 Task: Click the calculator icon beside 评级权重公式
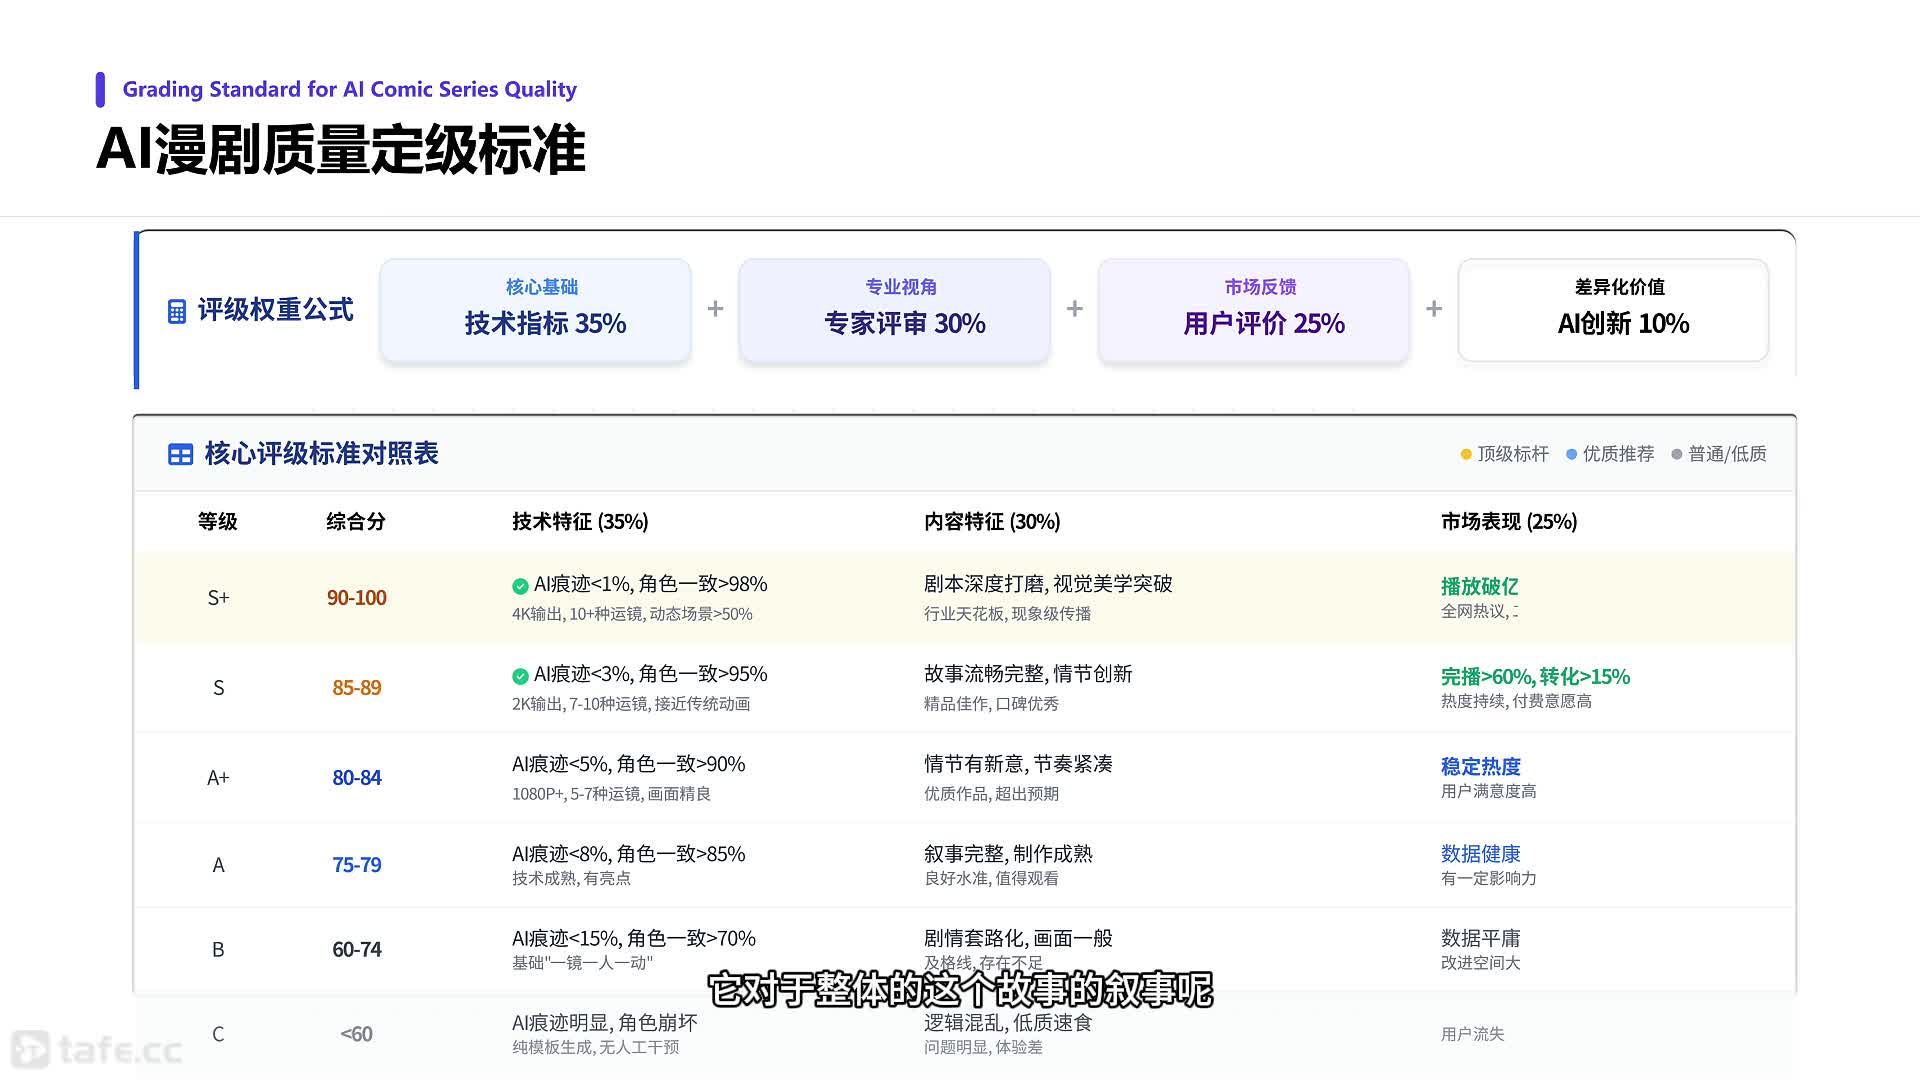(x=177, y=312)
